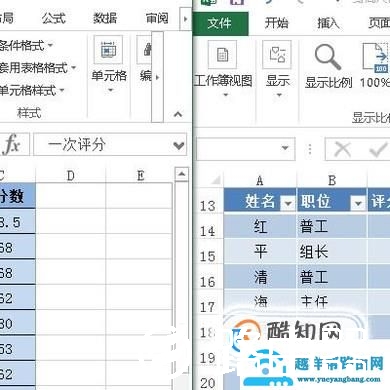
Task: Switch to the 开始 tab in right window
Action: 276,23
